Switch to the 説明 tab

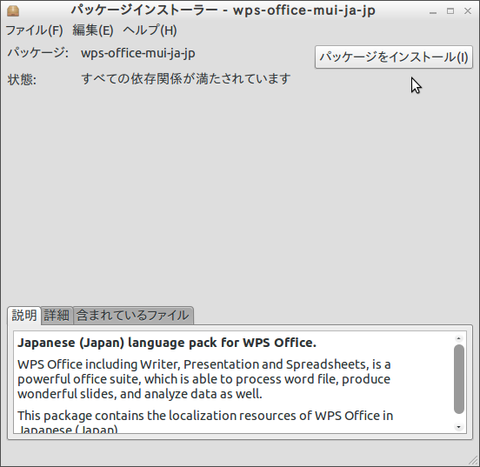click(24, 315)
